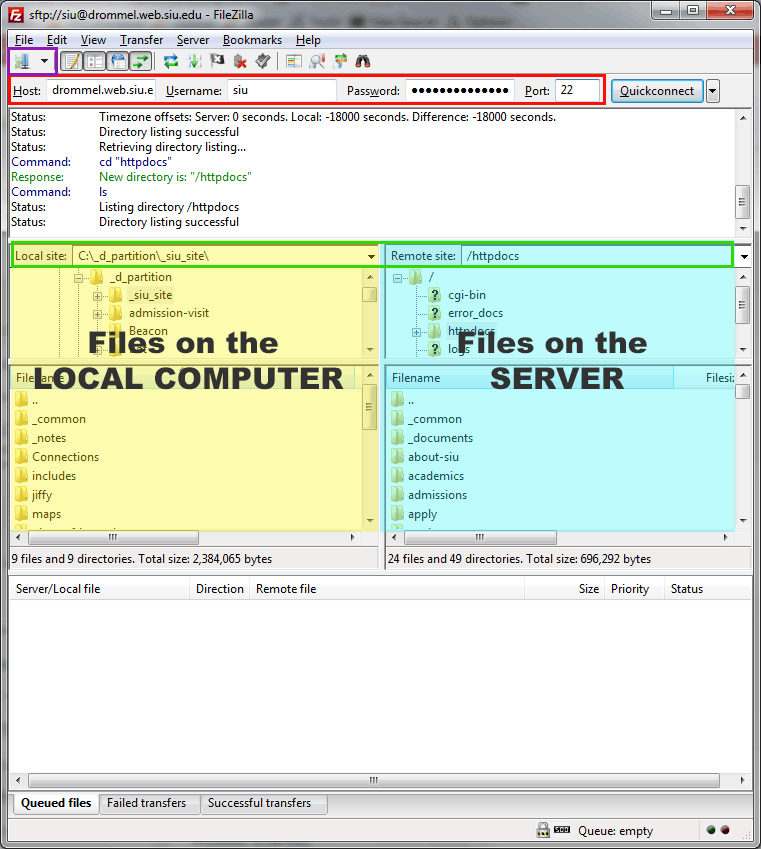Sort remote list by Filename column
761x849 pixels.
(x=530, y=378)
